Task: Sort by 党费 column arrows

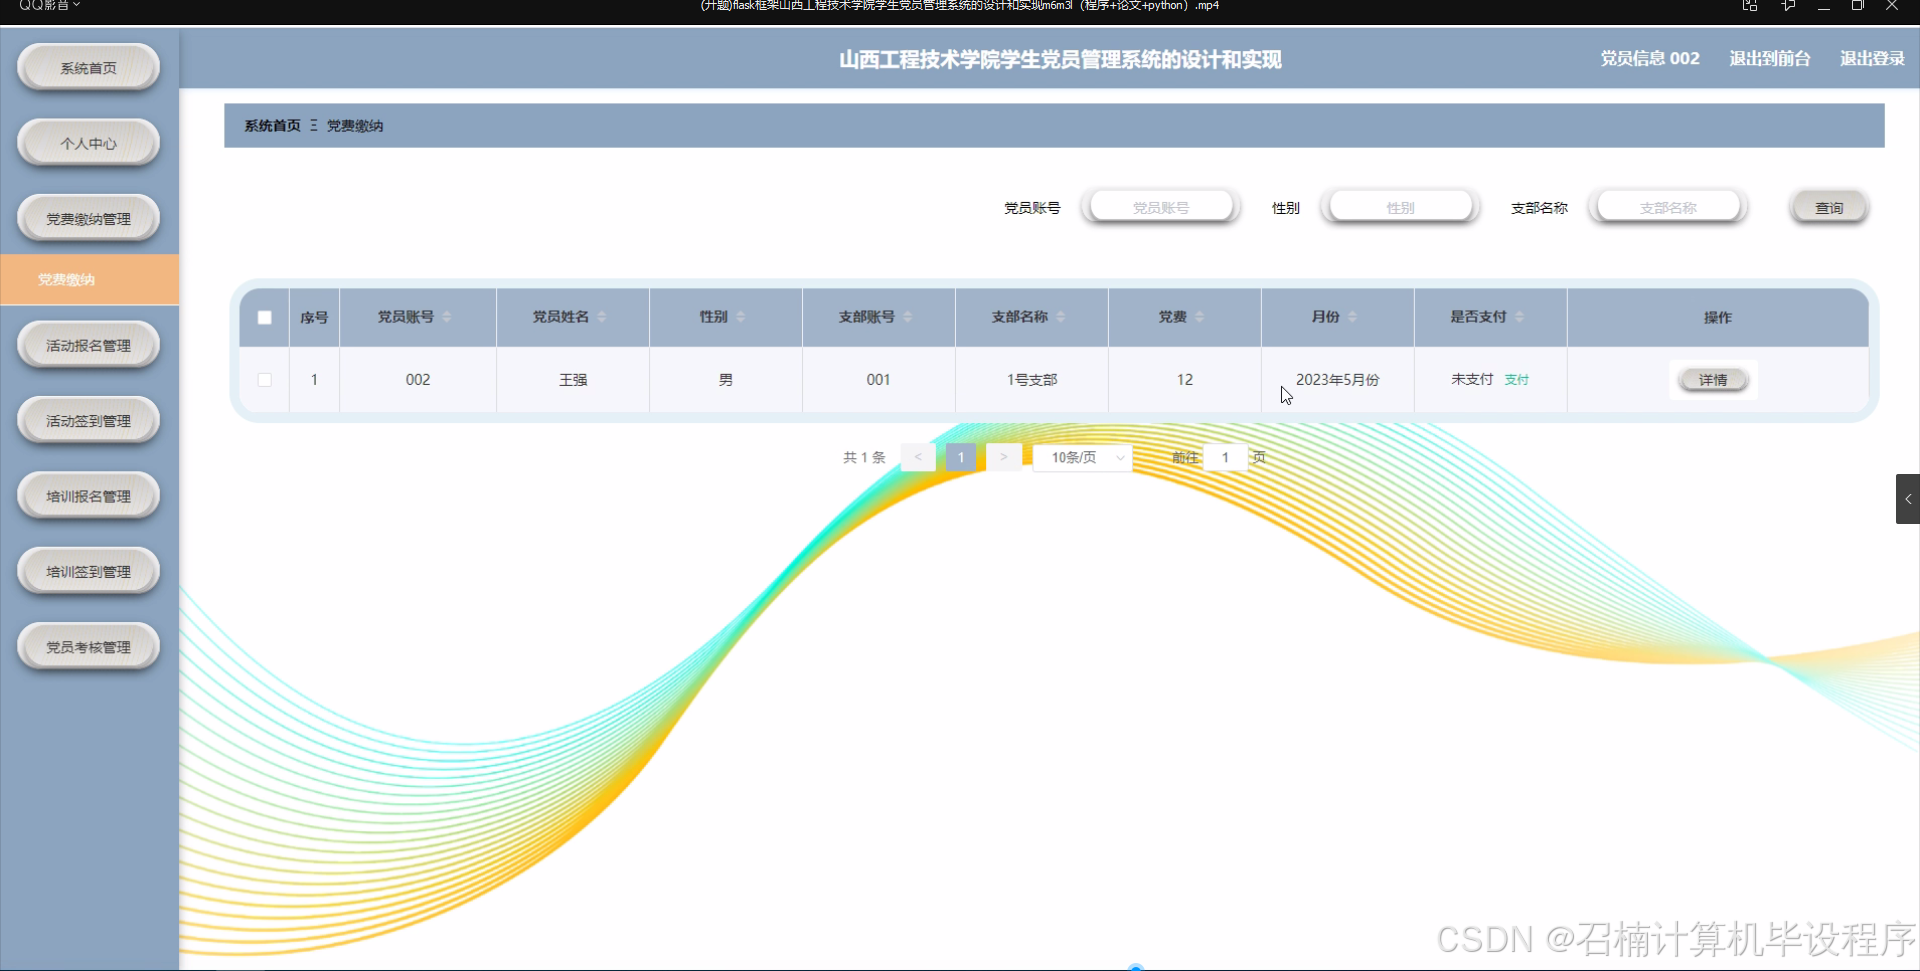Action: tap(1200, 317)
